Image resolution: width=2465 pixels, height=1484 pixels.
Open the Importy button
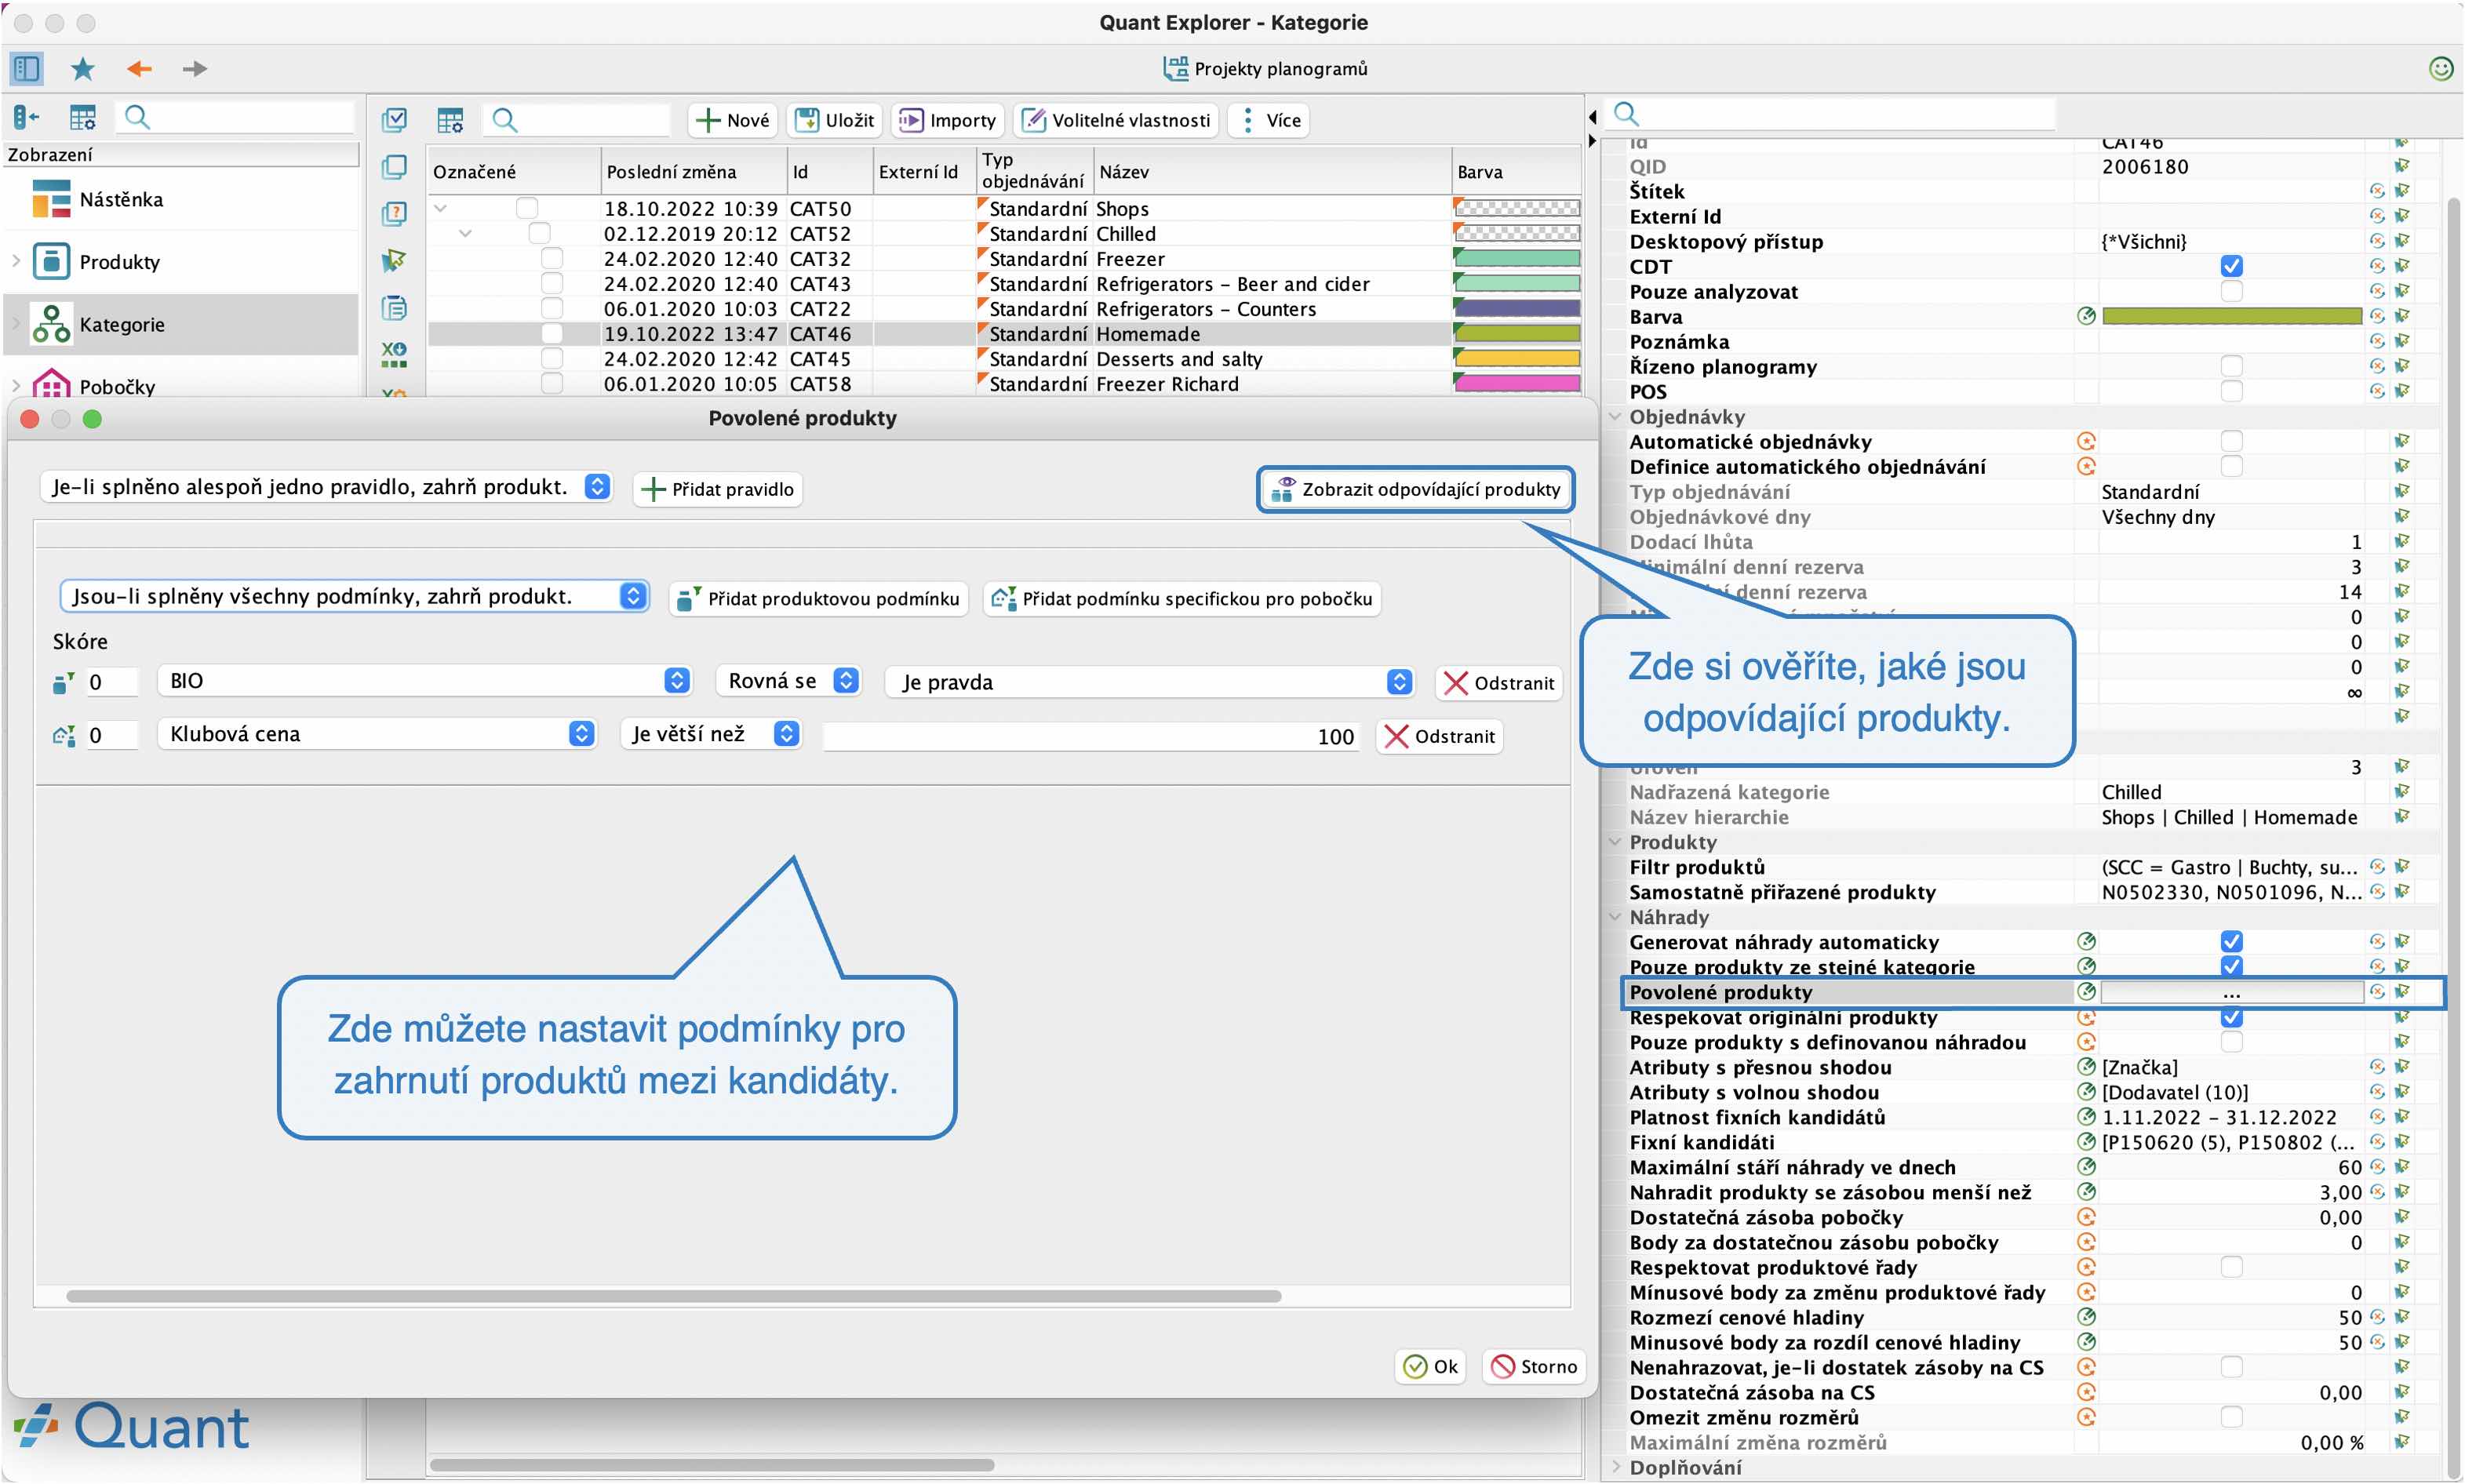click(x=947, y=120)
